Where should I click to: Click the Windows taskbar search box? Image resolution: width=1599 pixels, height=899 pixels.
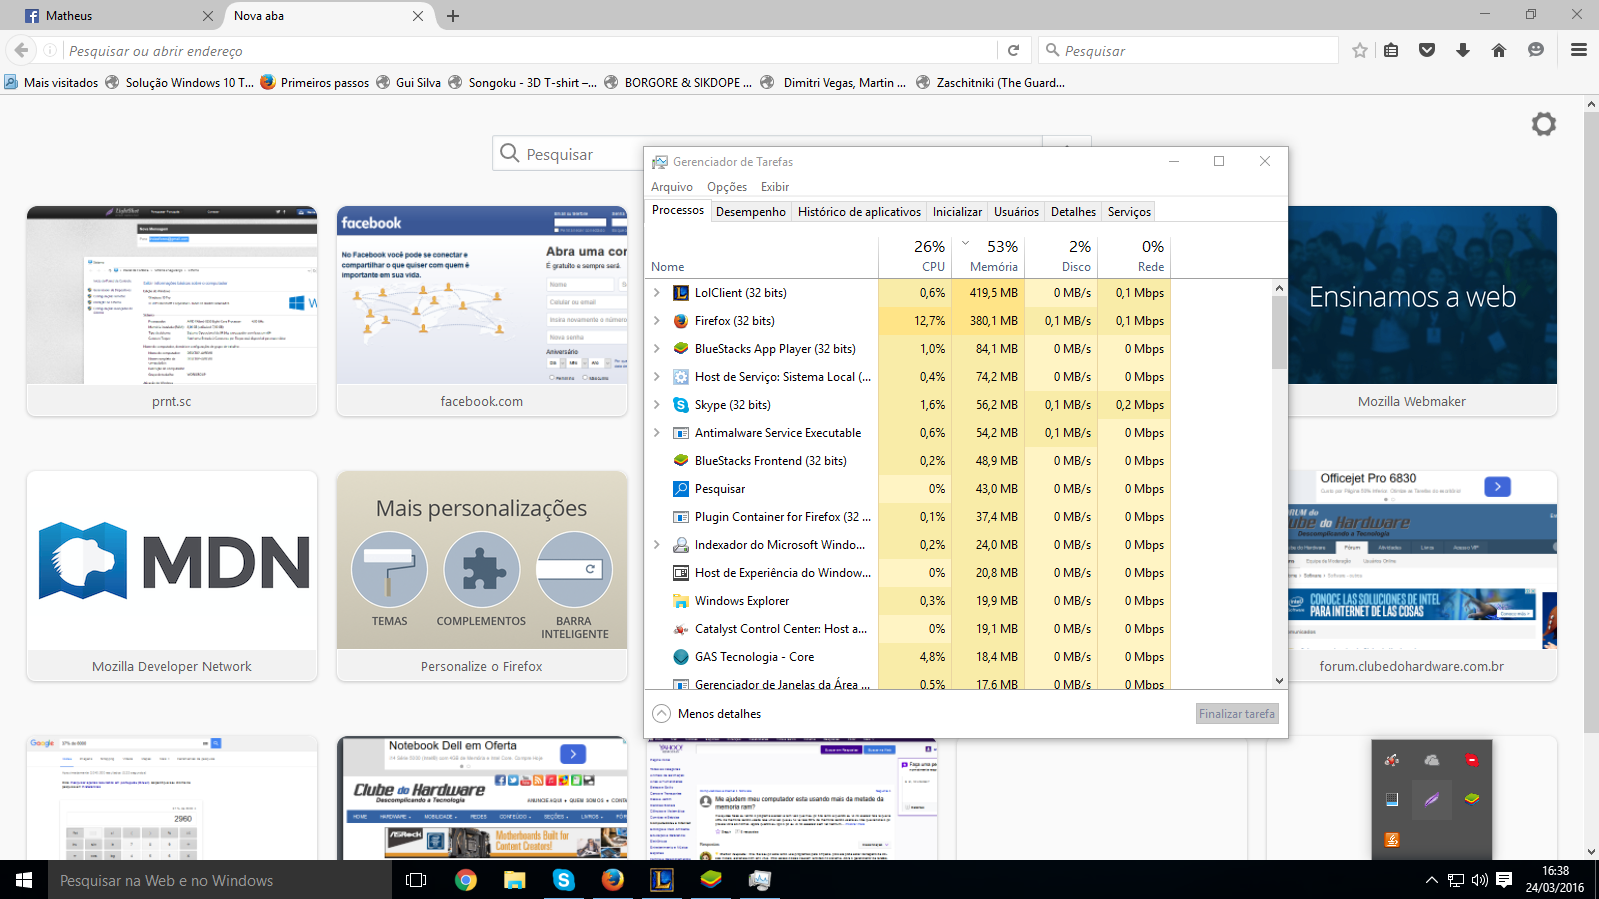220,880
